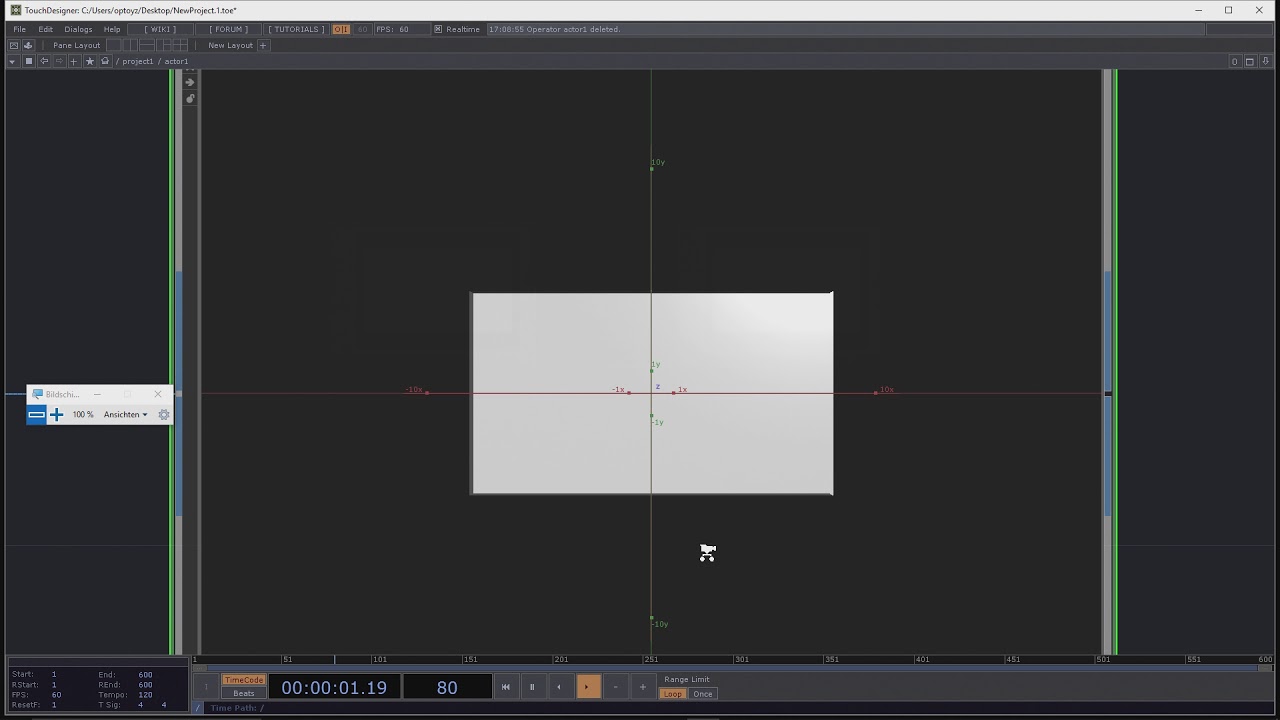Click the pane maximize icon at top right
The width and height of the screenshot is (1280, 720).
click(x=1250, y=62)
